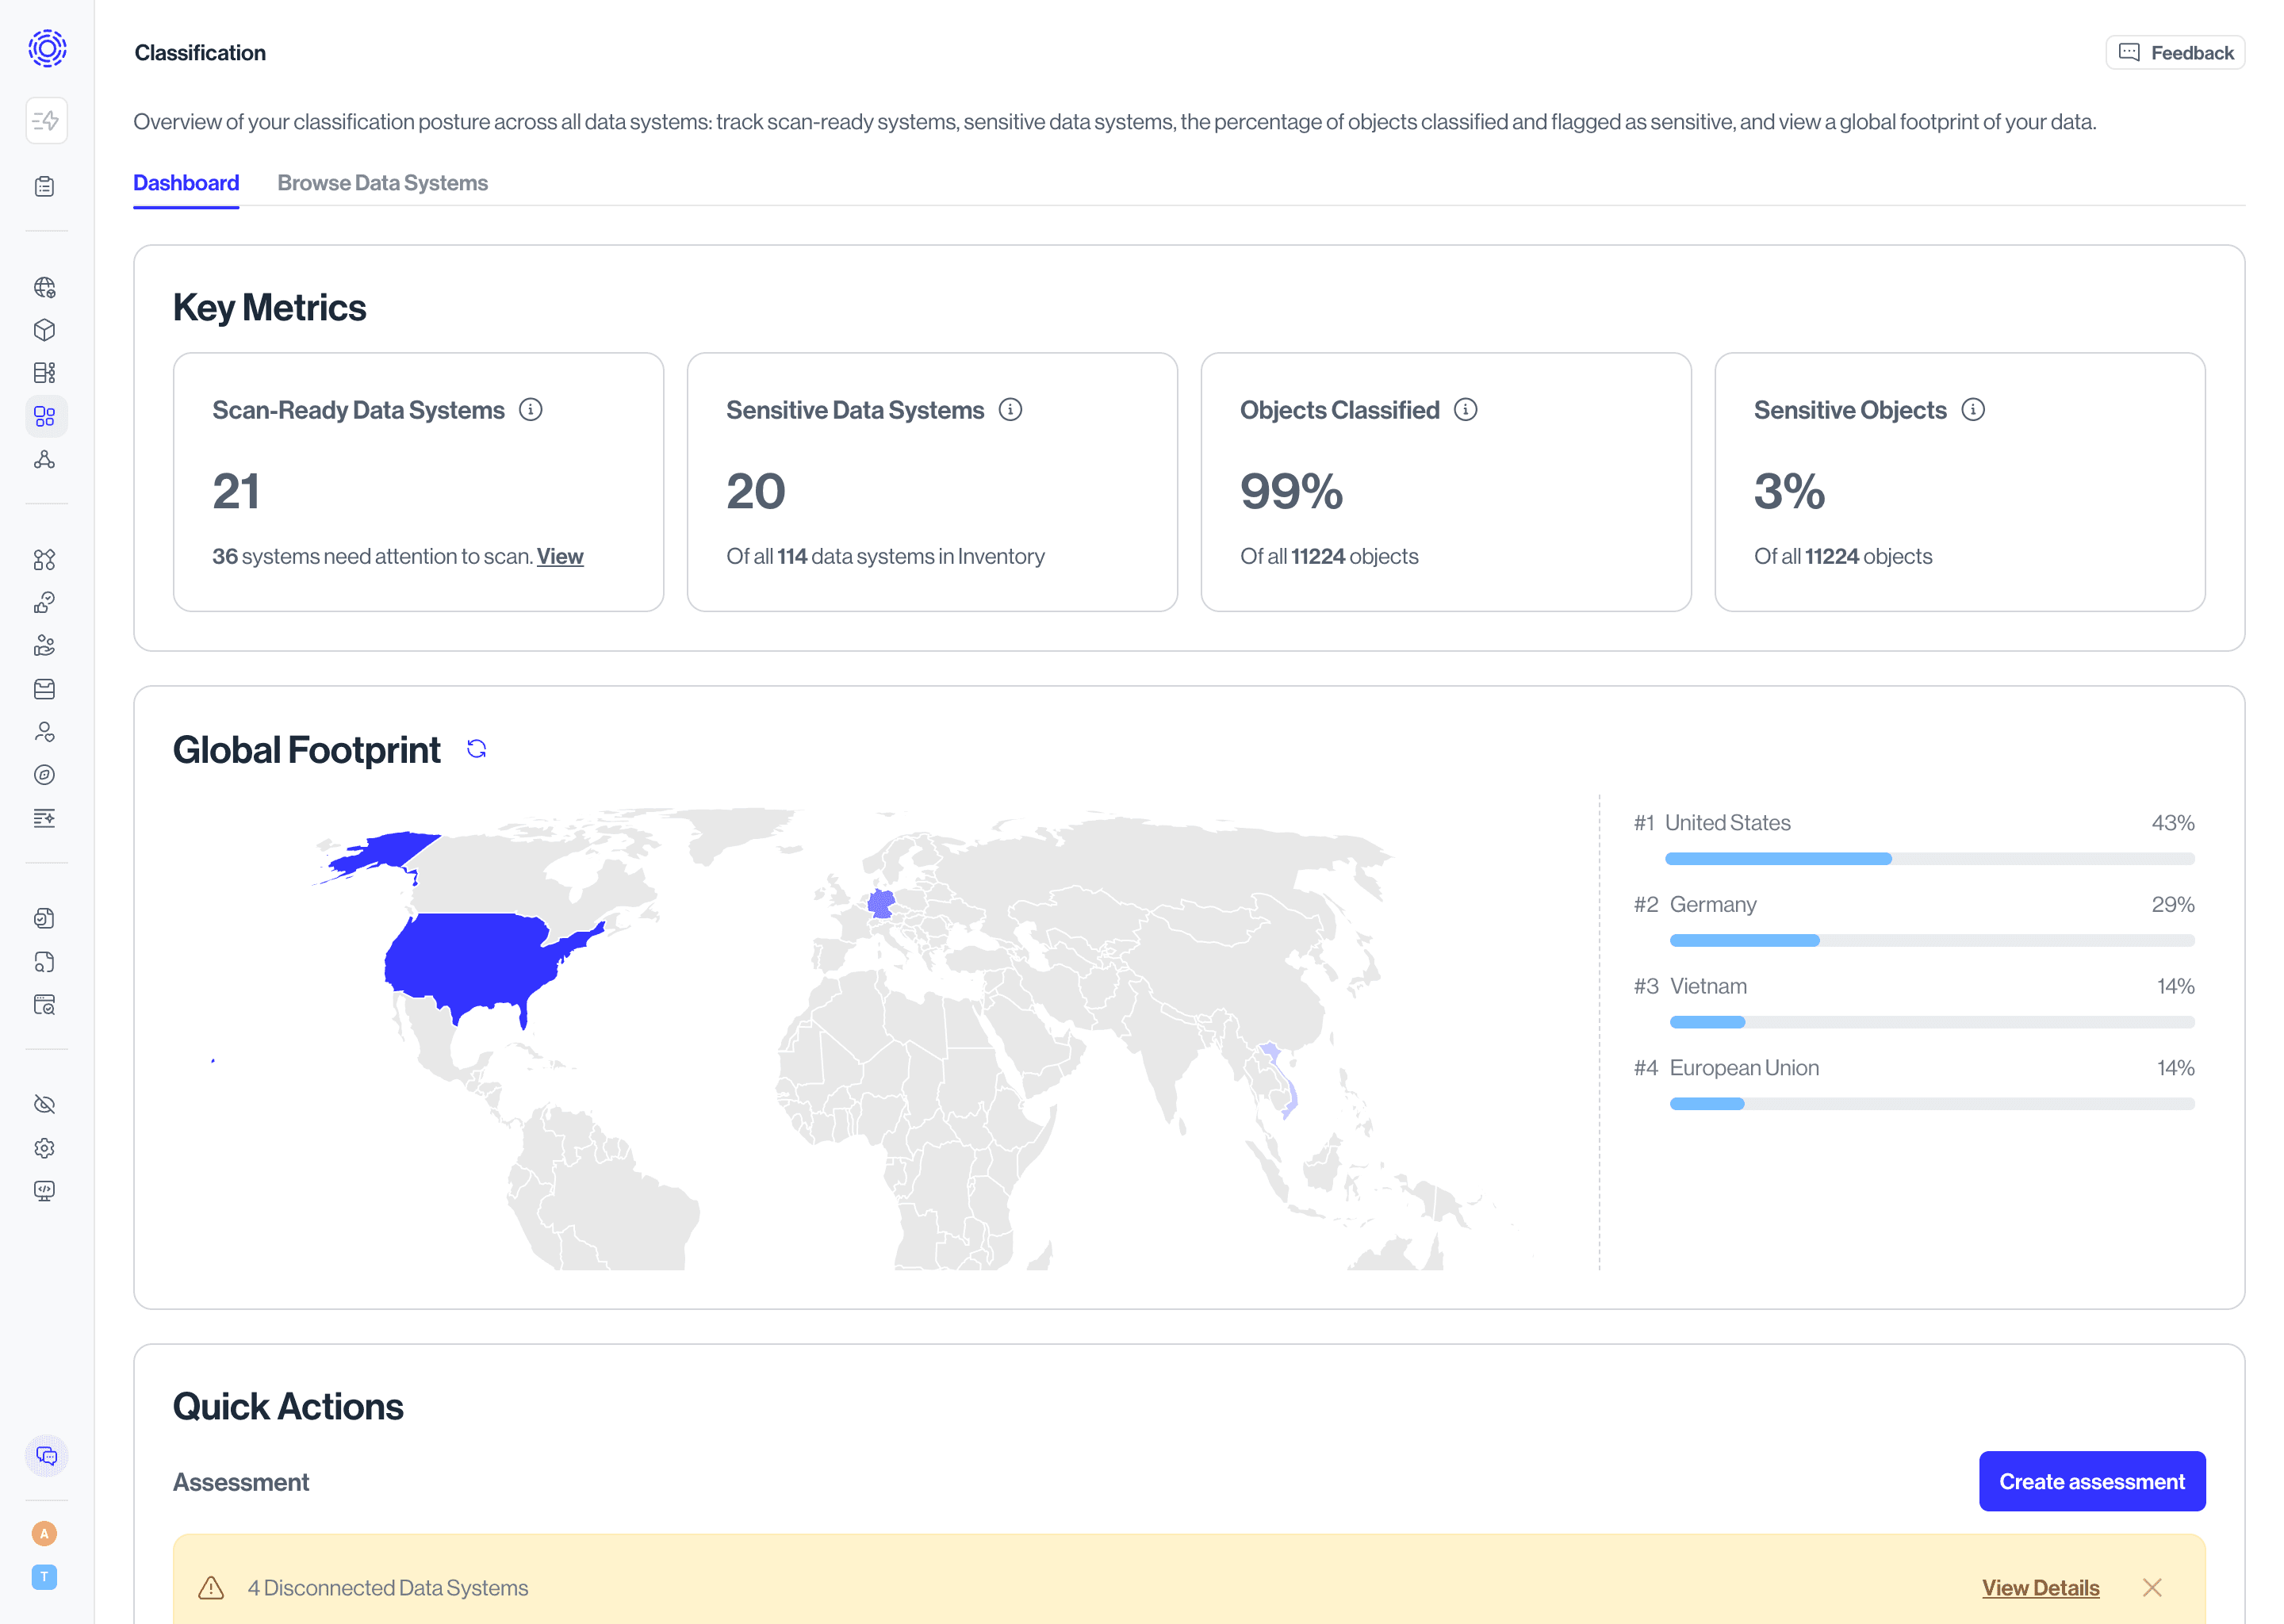Open the Sensitive Objects info tooltip
Image resolution: width=2284 pixels, height=1624 pixels.
(x=1973, y=409)
